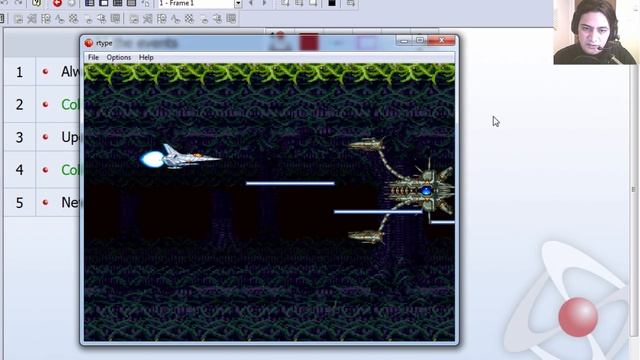This screenshot has width=640, height=360.
Task: Open the File menu in rtype window
Action: click(93, 58)
